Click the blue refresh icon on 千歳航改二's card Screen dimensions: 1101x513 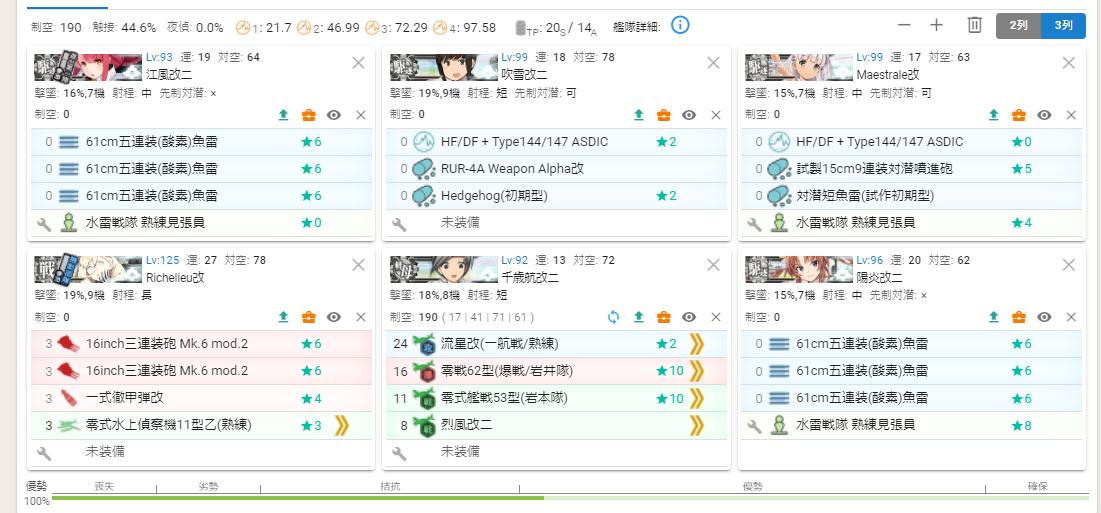pyautogui.click(x=614, y=317)
